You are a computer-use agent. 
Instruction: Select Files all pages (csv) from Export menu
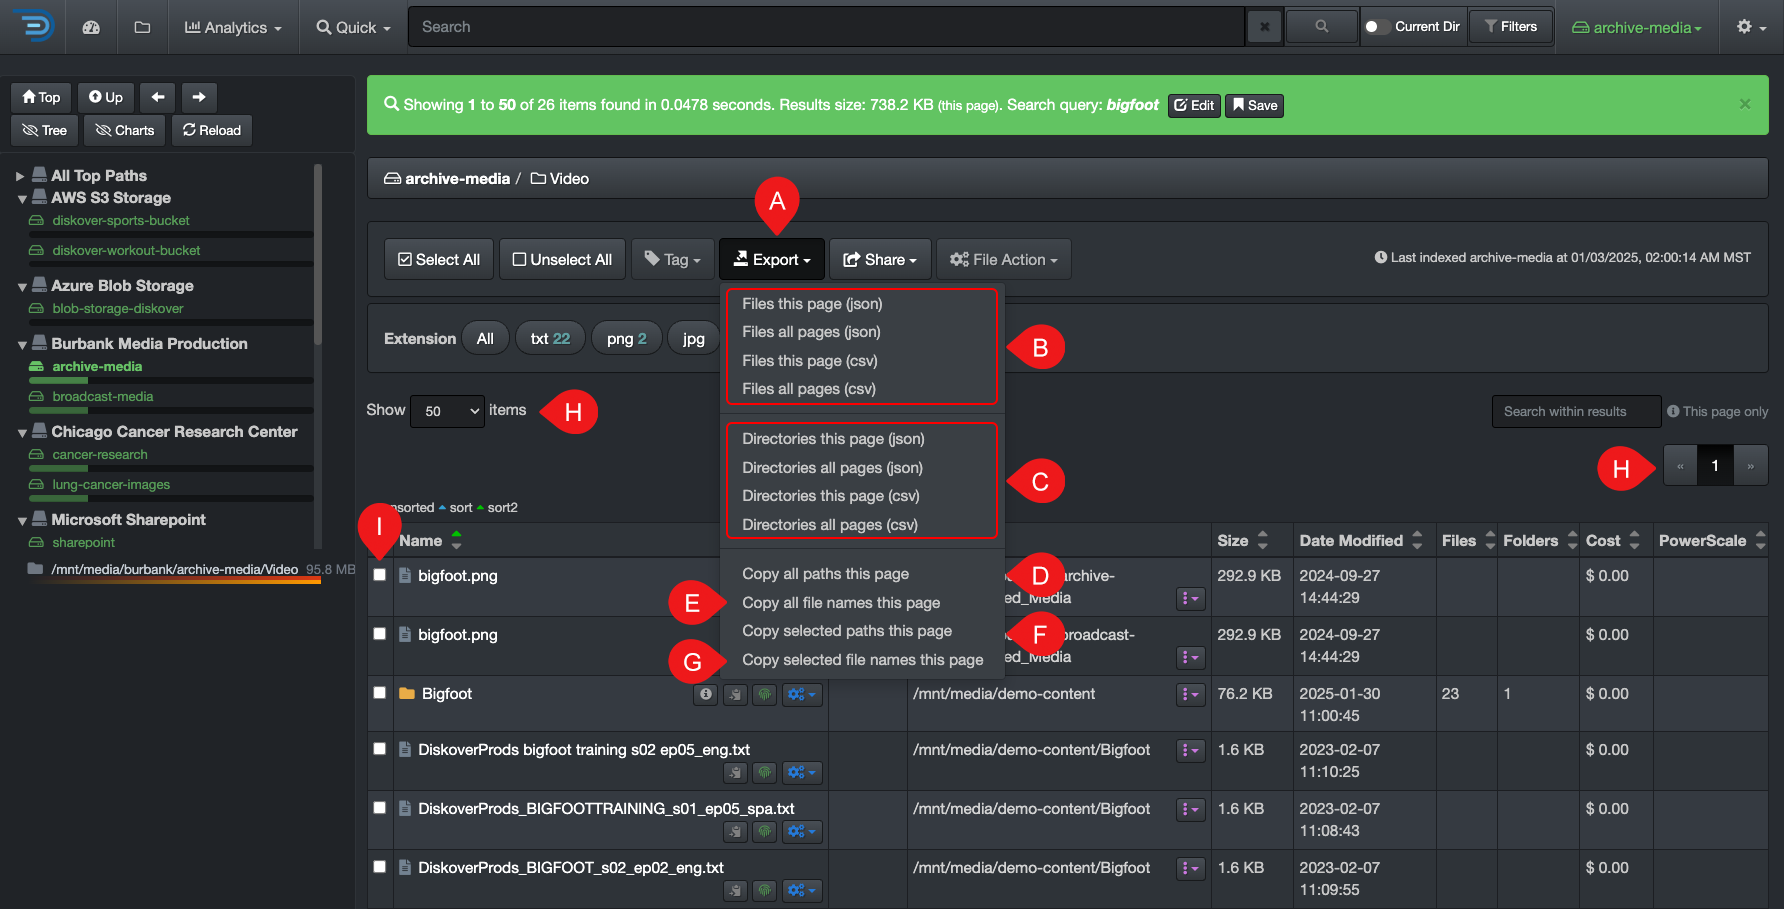tap(807, 388)
